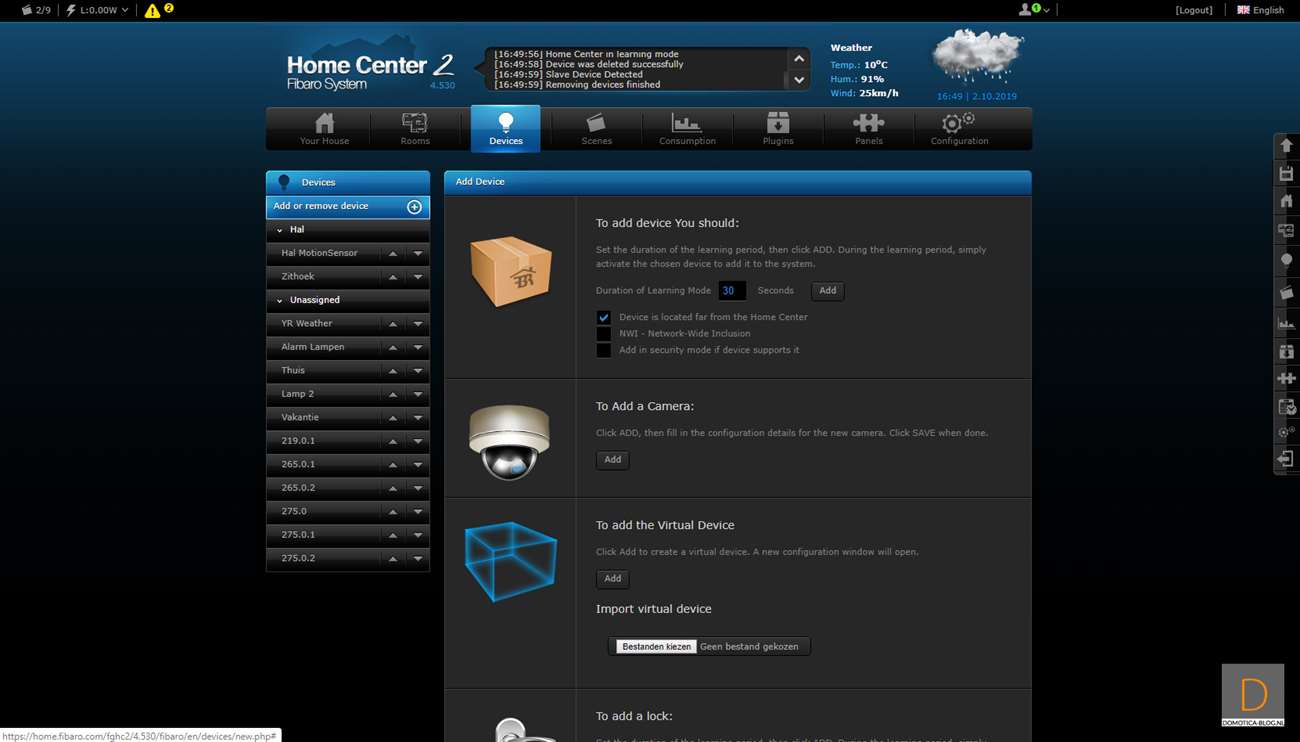Click the Logout link
Image resolution: width=1300 pixels, height=742 pixels.
(x=1194, y=10)
